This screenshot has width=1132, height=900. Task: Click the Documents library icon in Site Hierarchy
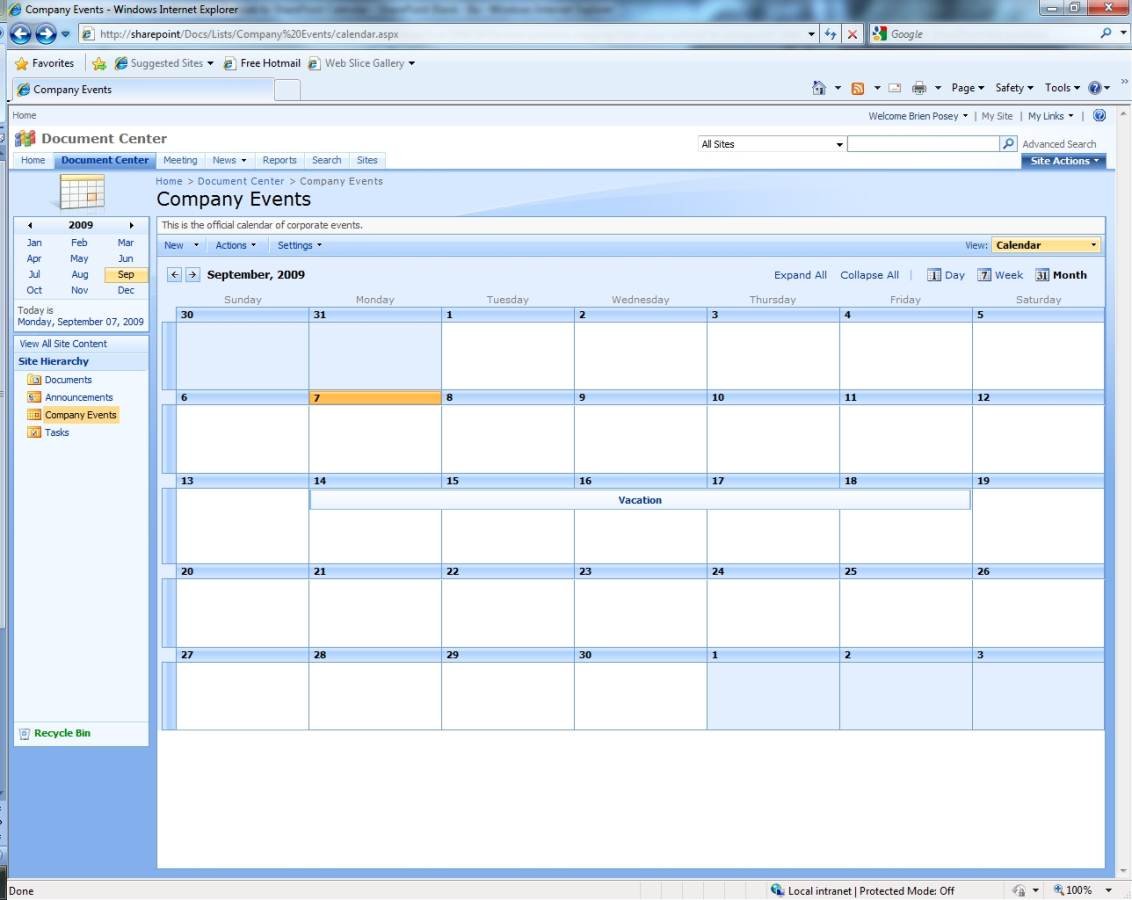pos(34,380)
